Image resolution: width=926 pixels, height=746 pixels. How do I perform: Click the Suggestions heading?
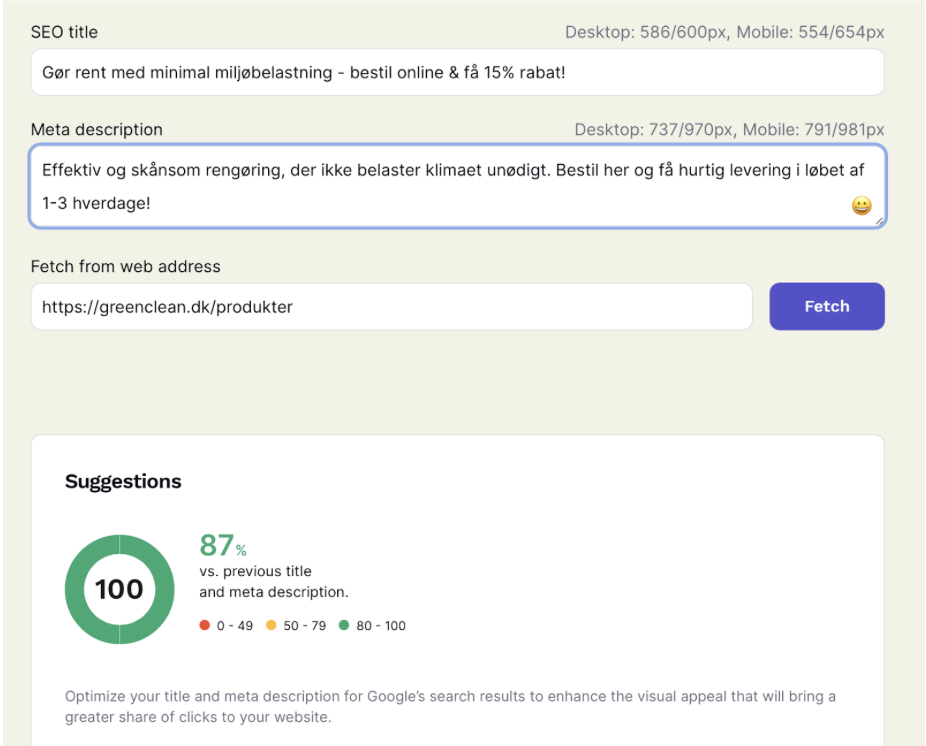123,481
